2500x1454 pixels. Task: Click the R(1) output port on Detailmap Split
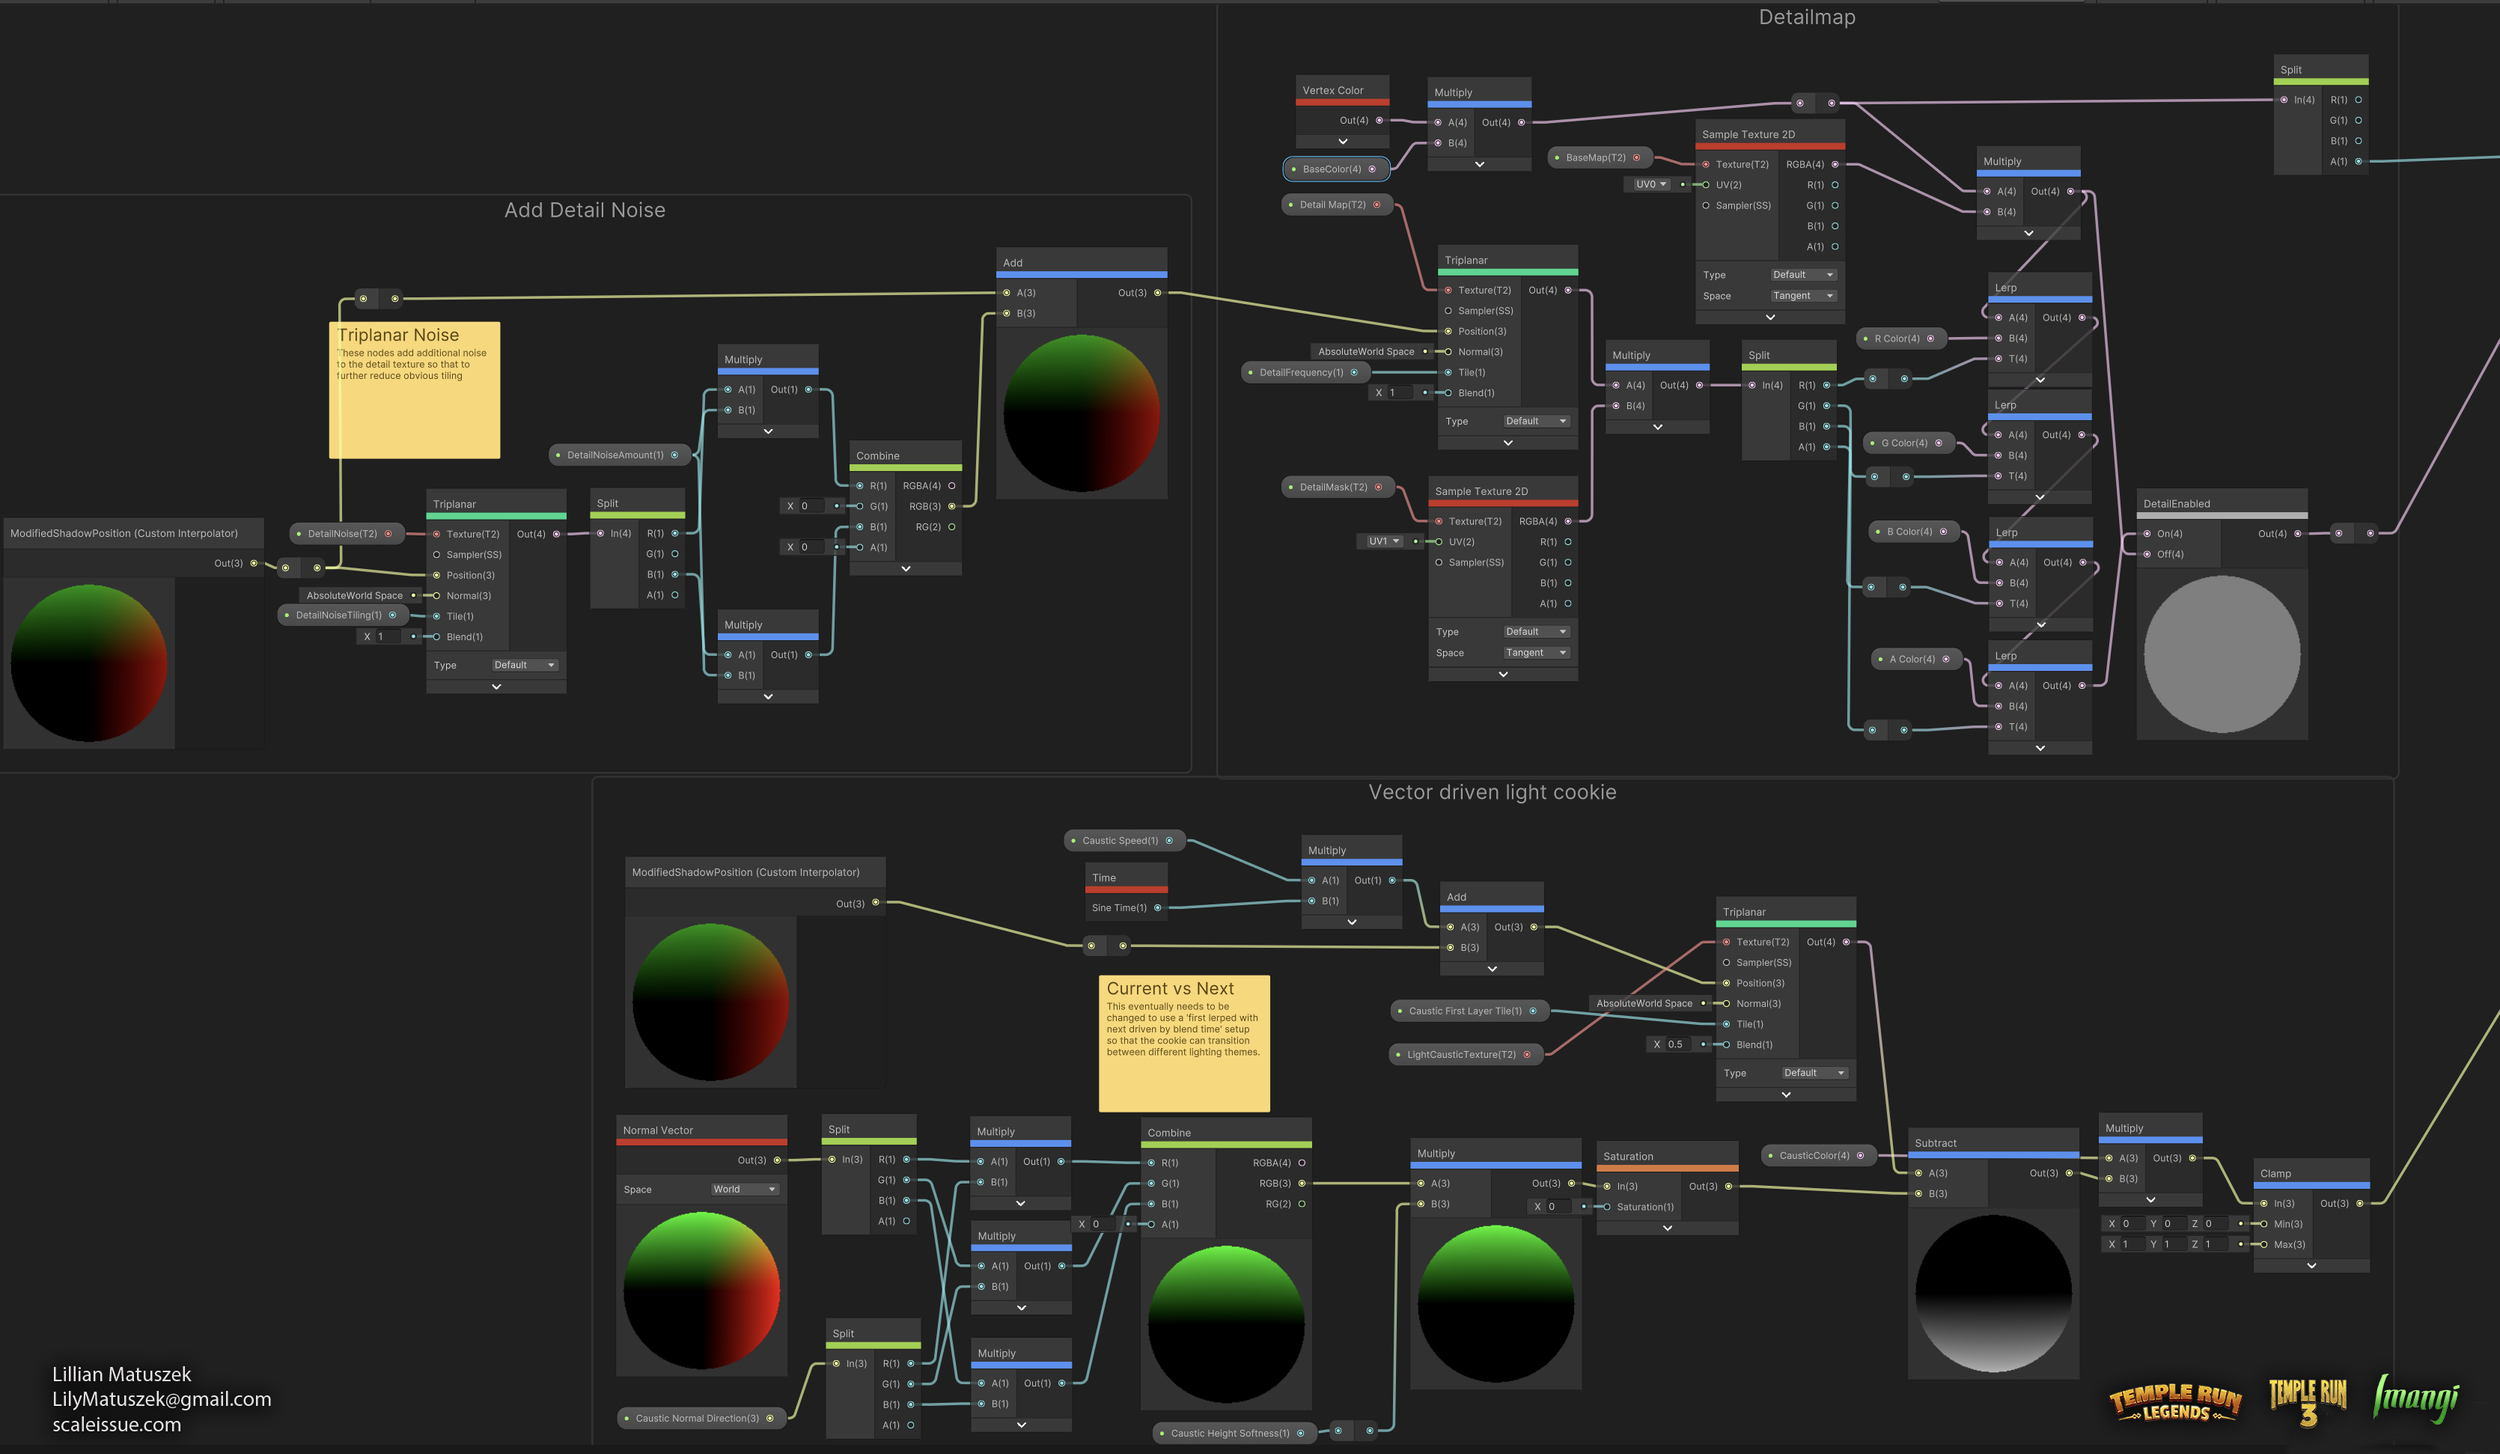coord(1826,385)
